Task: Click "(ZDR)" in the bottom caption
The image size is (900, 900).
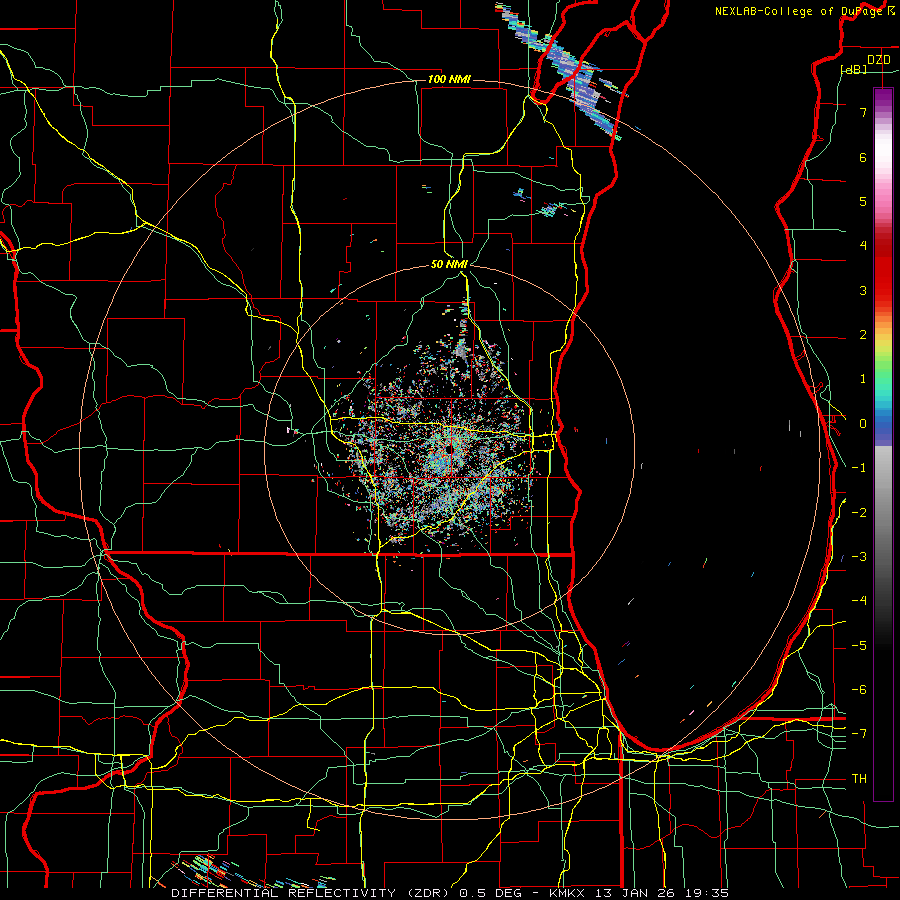Action: (x=428, y=893)
